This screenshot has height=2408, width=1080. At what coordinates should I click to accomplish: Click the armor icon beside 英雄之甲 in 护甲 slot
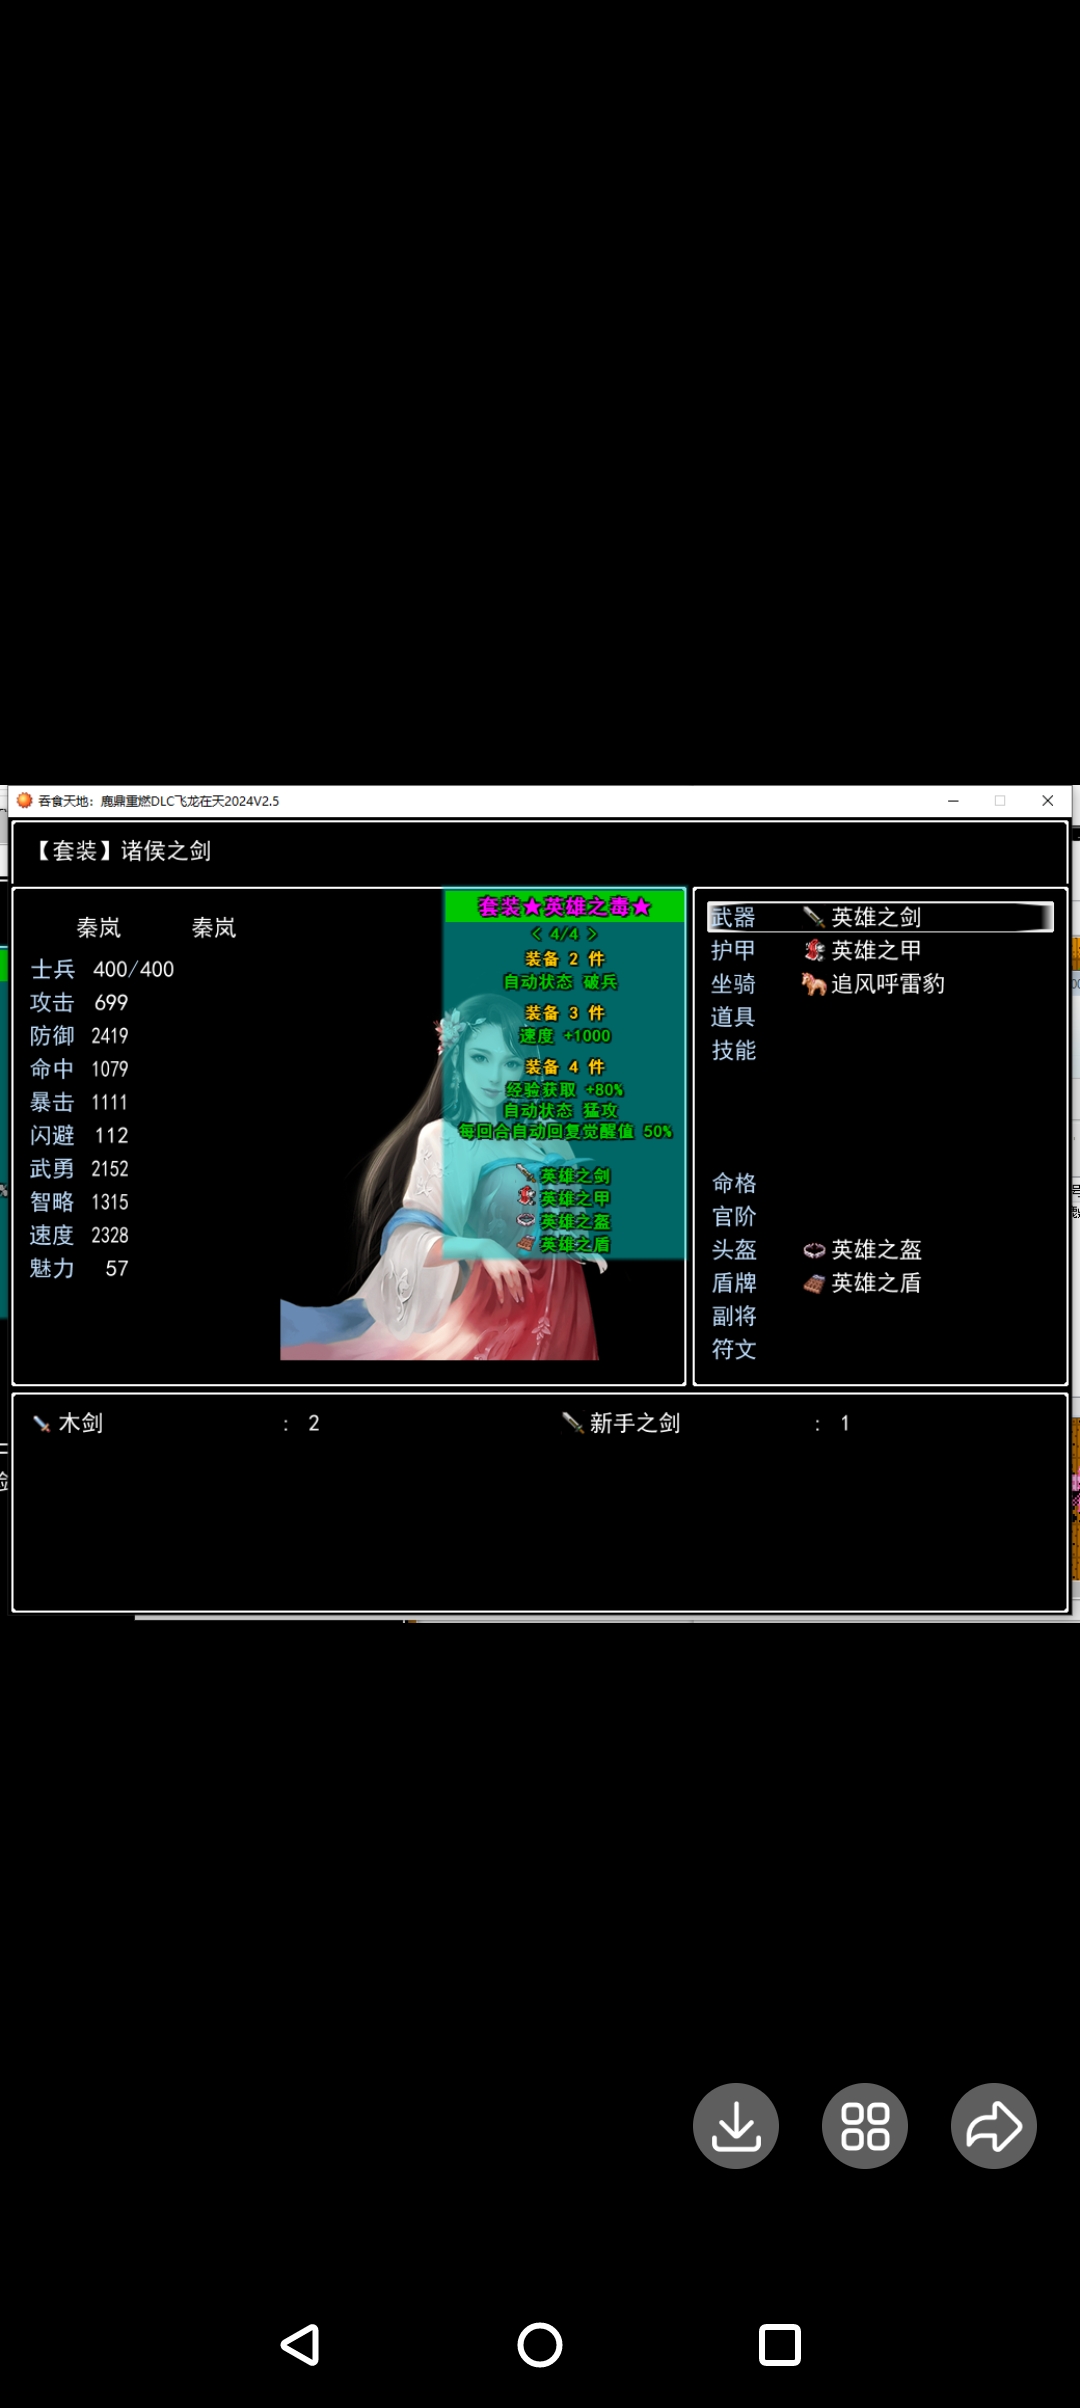click(x=814, y=950)
